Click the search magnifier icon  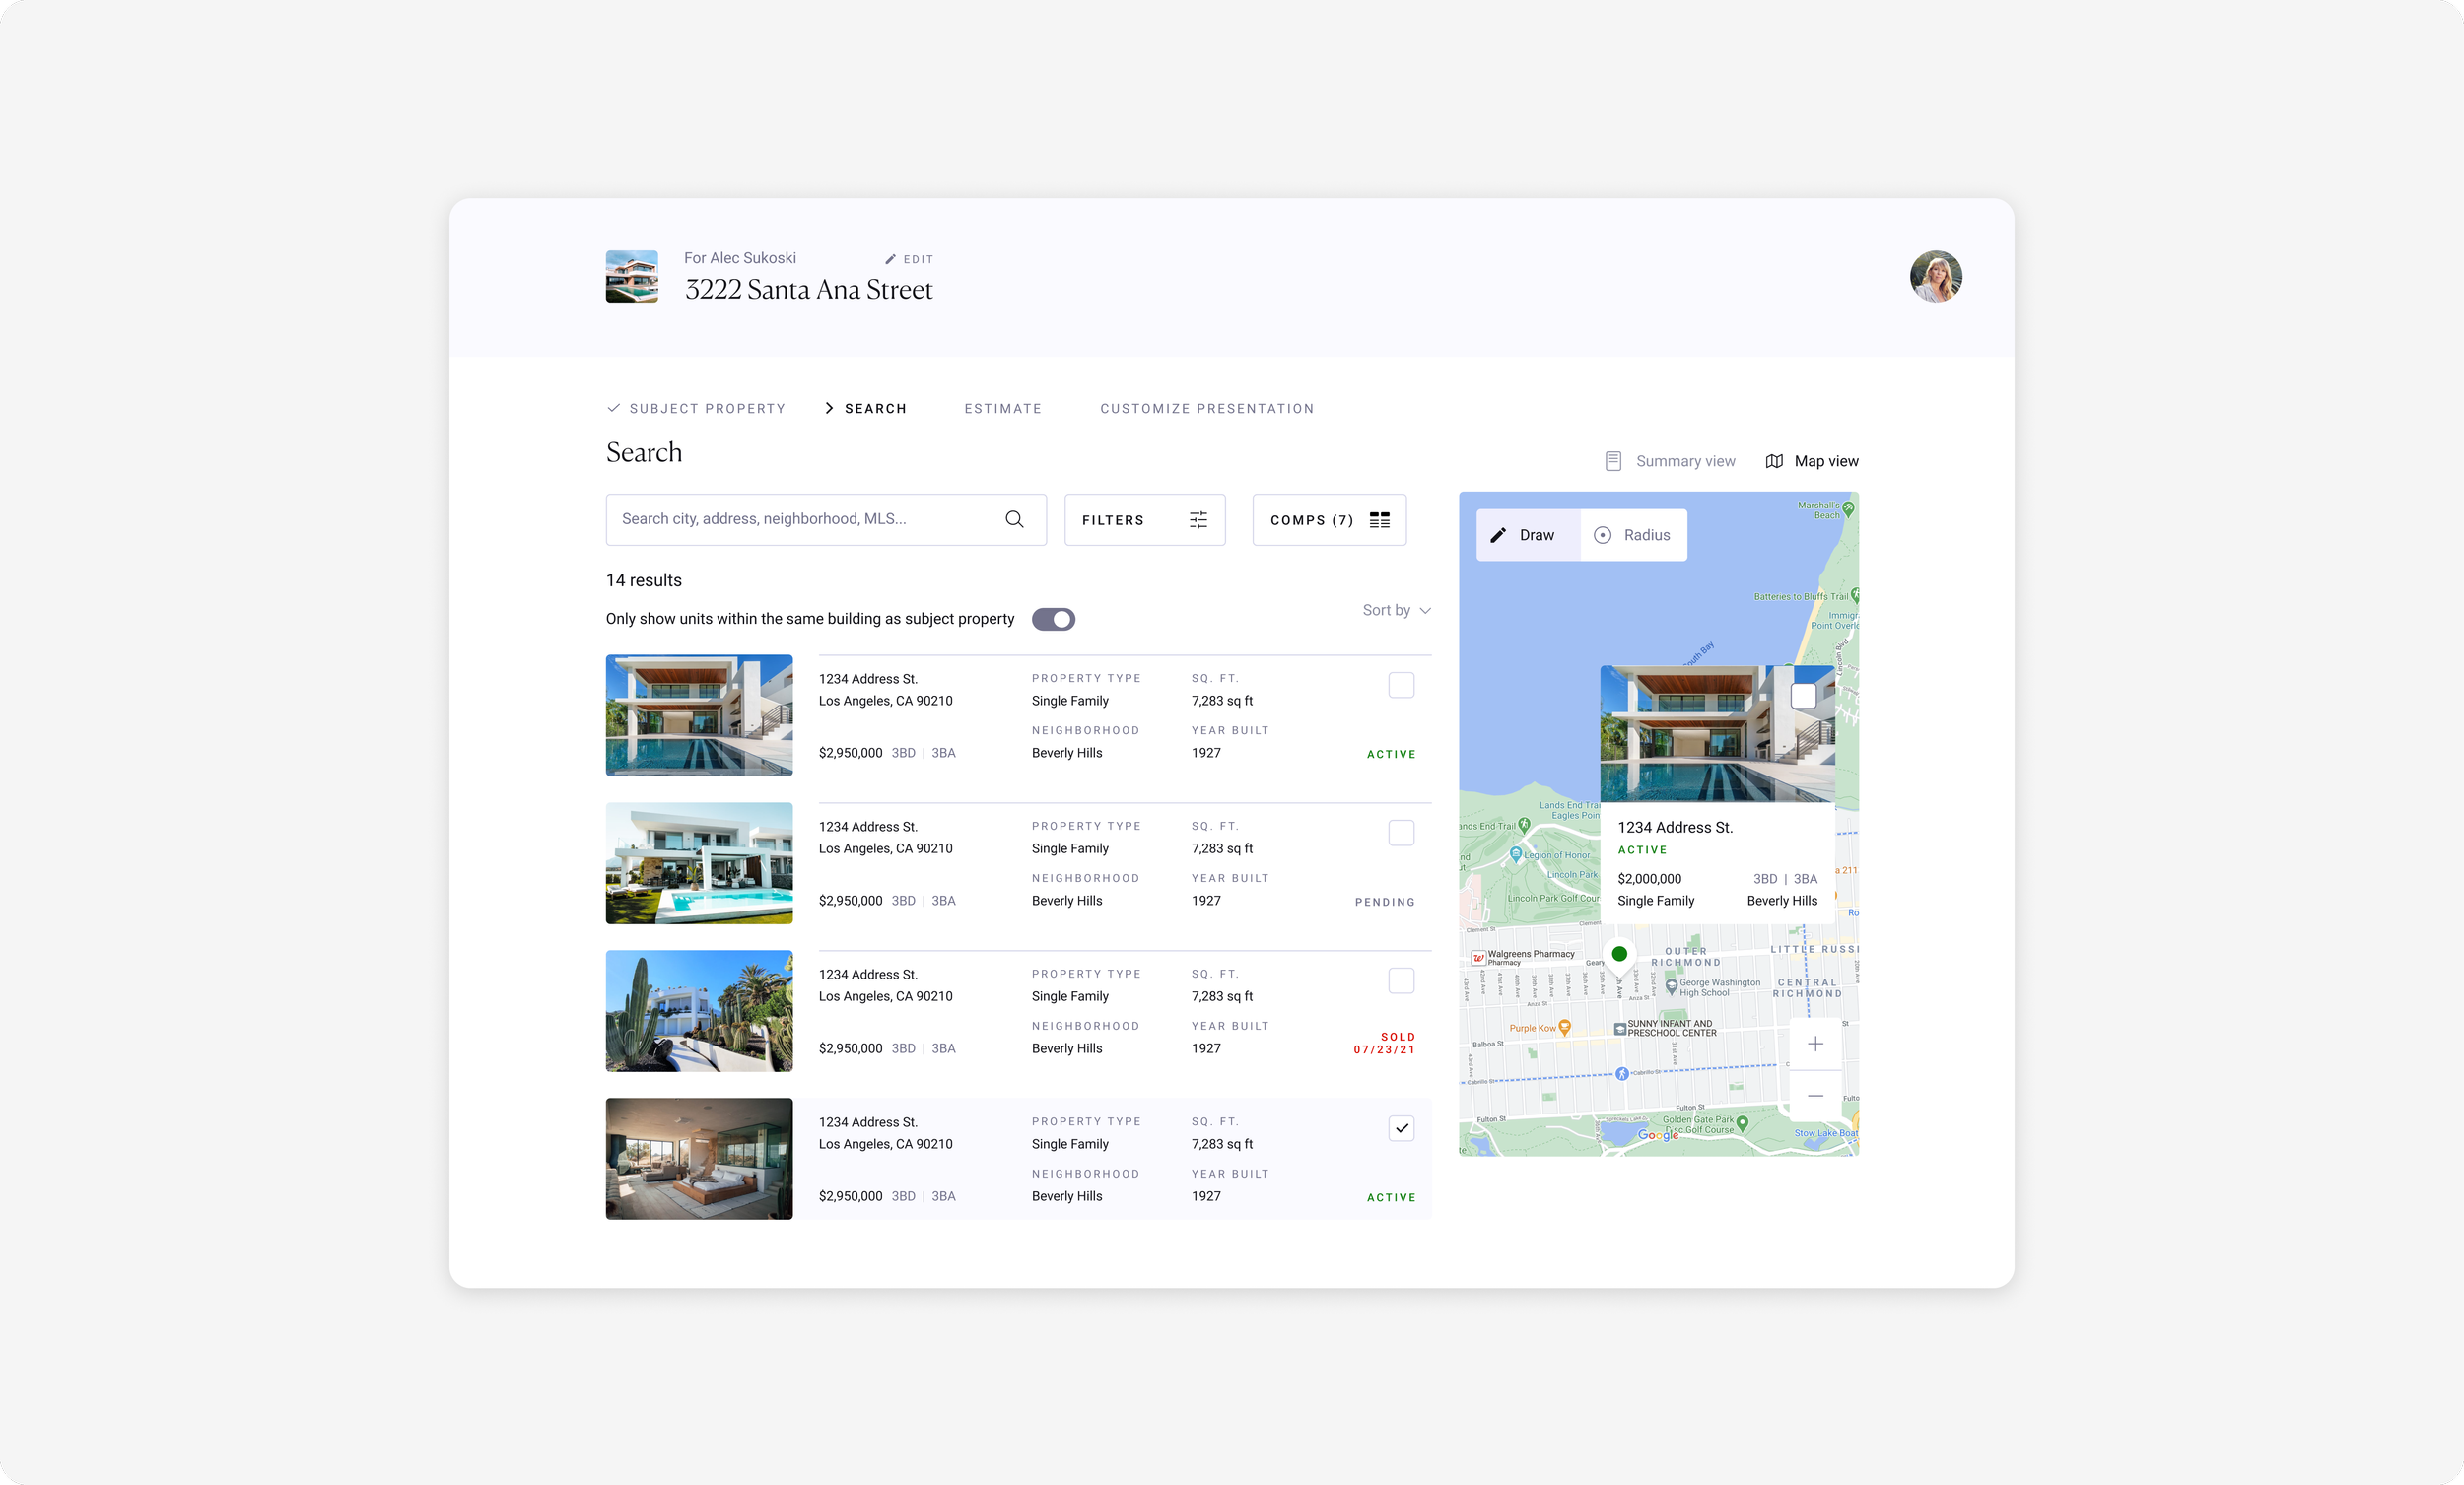pyautogui.click(x=1014, y=519)
